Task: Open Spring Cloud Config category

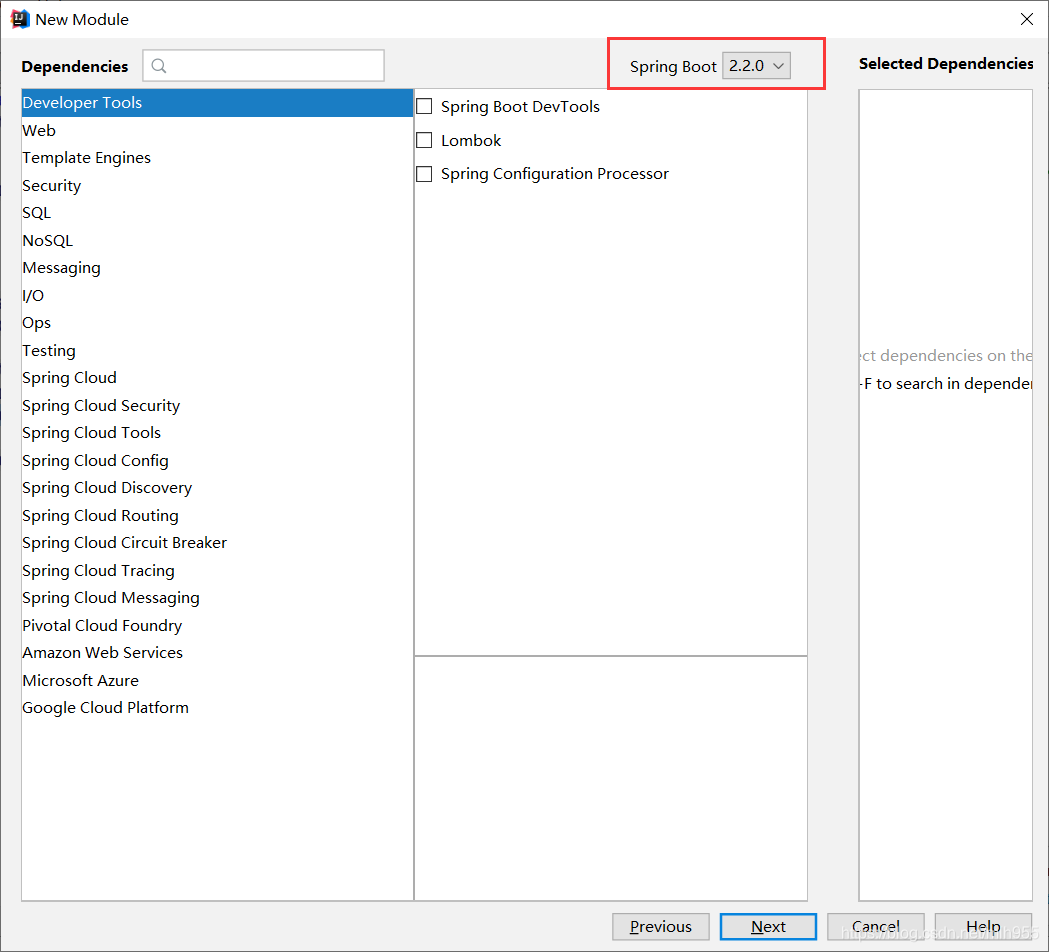Action: click(217, 460)
